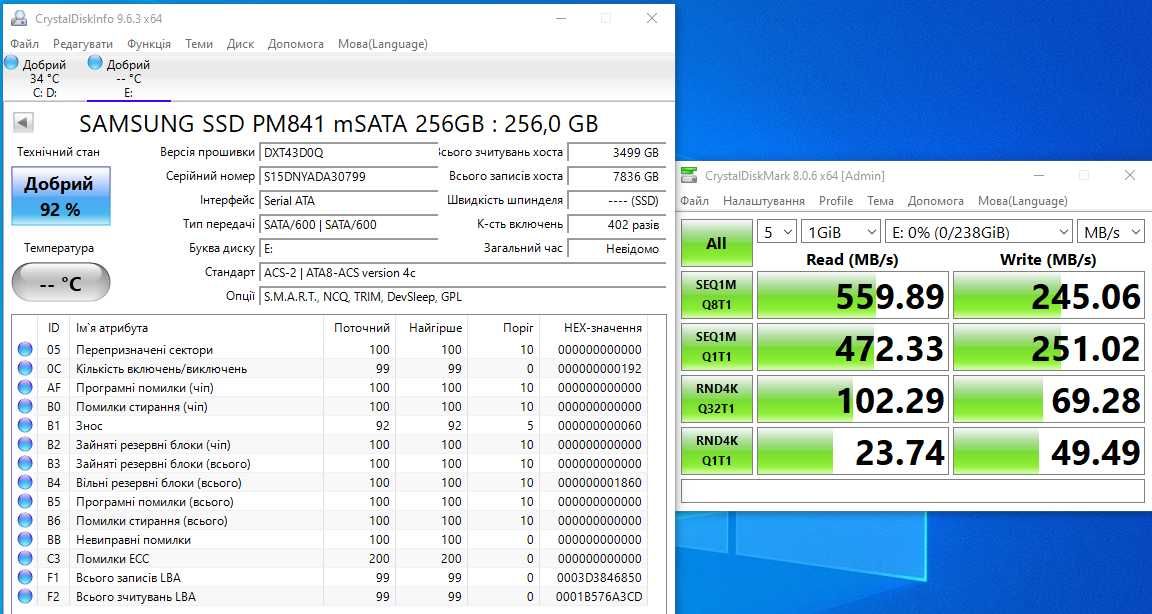Image resolution: width=1152 pixels, height=614 pixels.
Task: Open unit dropdown showing MB/s
Action: pyautogui.click(x=1111, y=232)
